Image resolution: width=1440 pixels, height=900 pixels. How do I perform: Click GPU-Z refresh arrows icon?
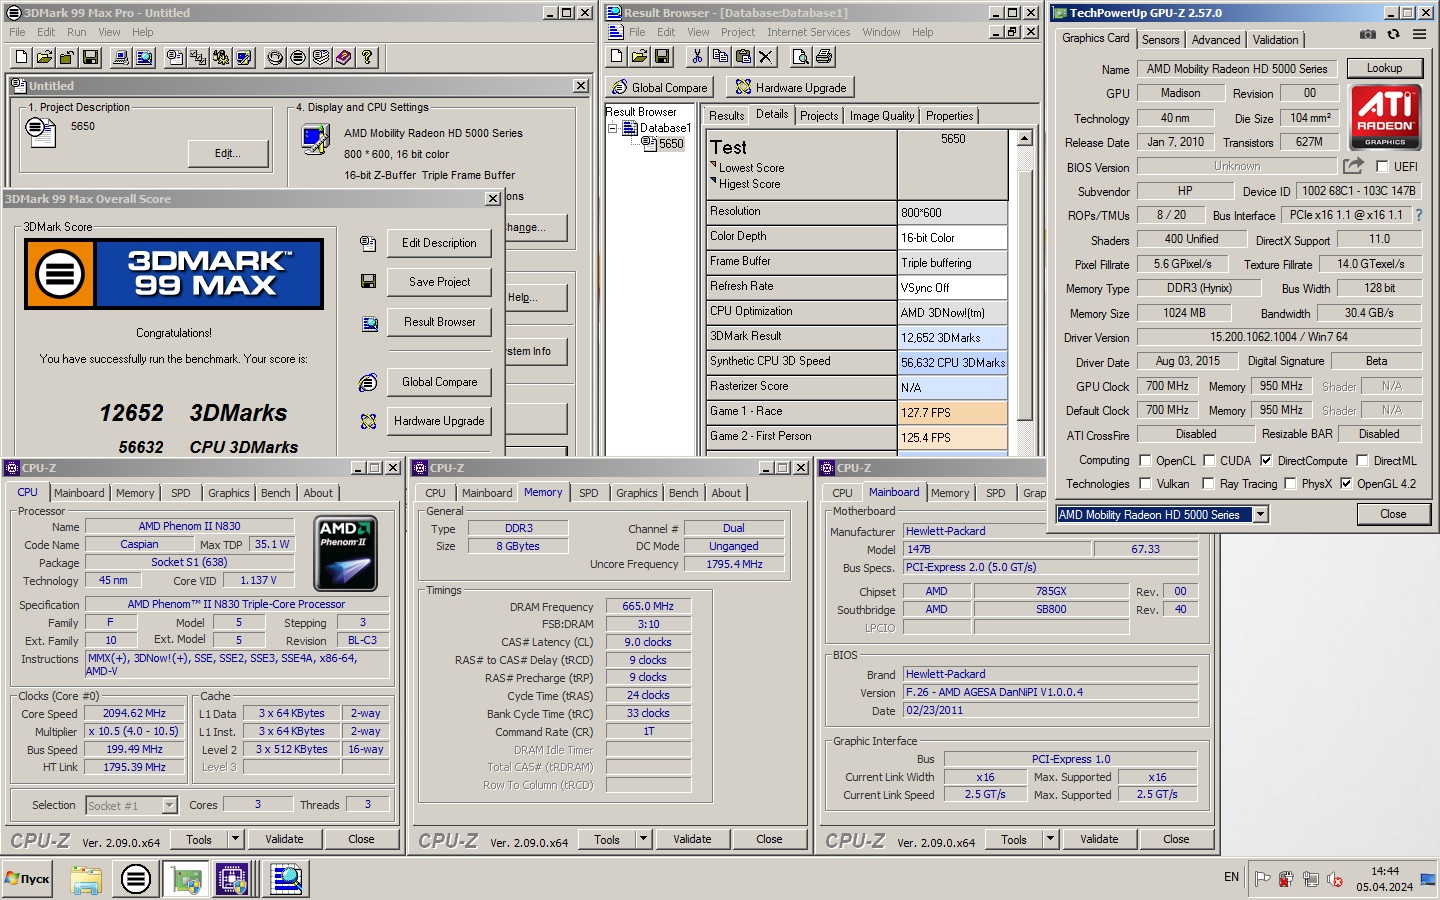coord(1393,34)
